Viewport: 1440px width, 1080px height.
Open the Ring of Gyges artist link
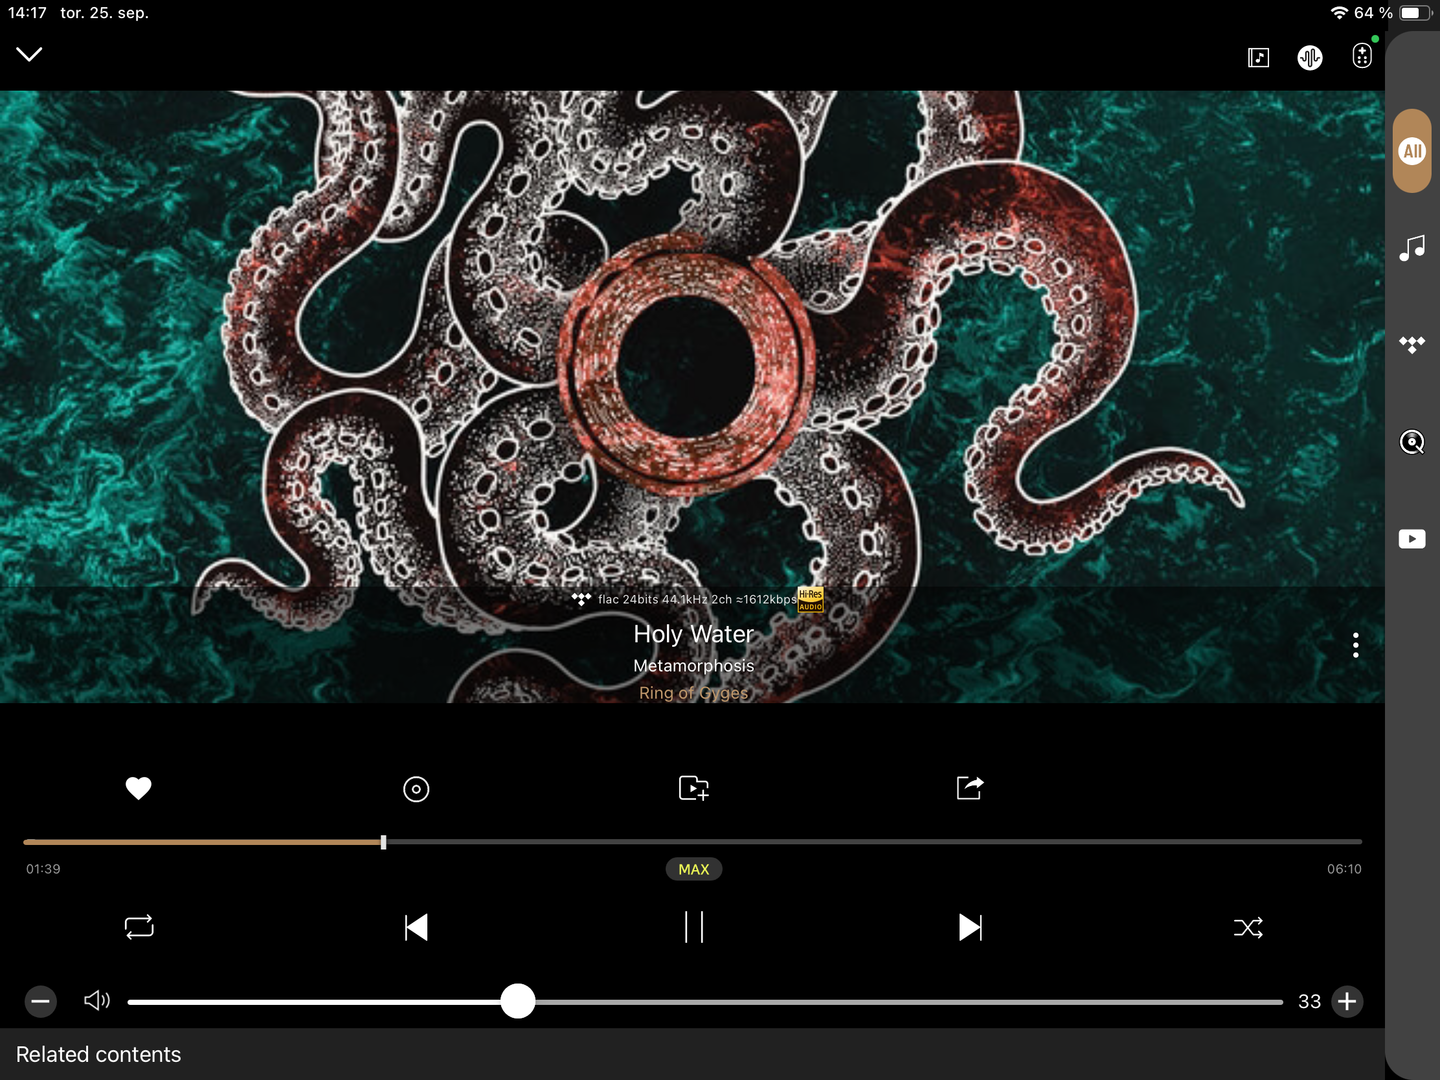pyautogui.click(x=693, y=693)
